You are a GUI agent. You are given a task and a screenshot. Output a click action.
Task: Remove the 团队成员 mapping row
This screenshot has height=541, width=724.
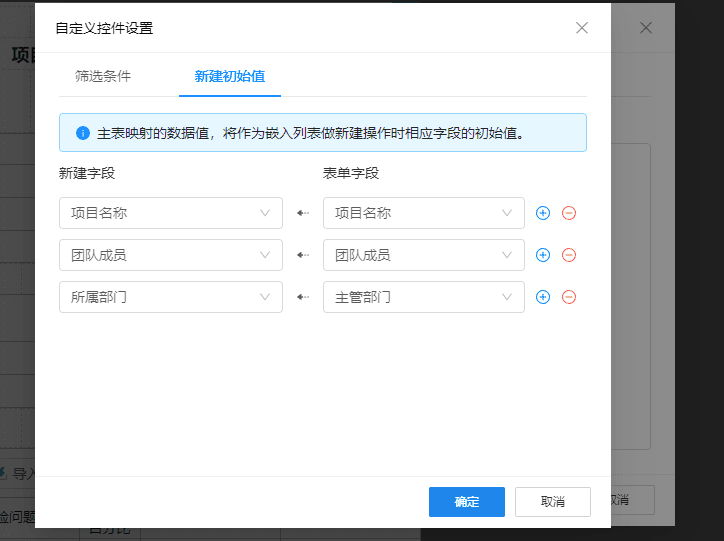[x=569, y=255]
